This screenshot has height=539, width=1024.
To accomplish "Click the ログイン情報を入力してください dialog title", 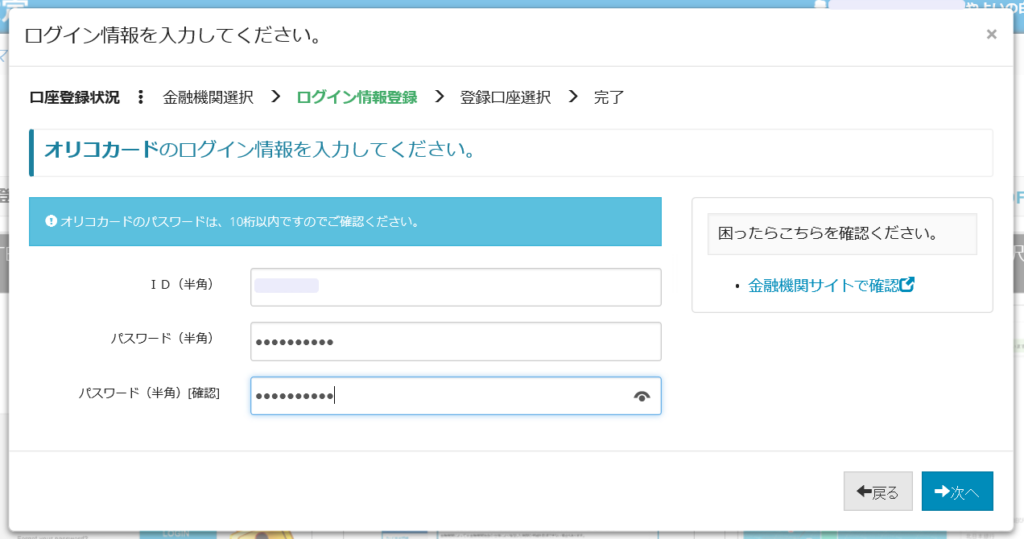I will point(174,35).
